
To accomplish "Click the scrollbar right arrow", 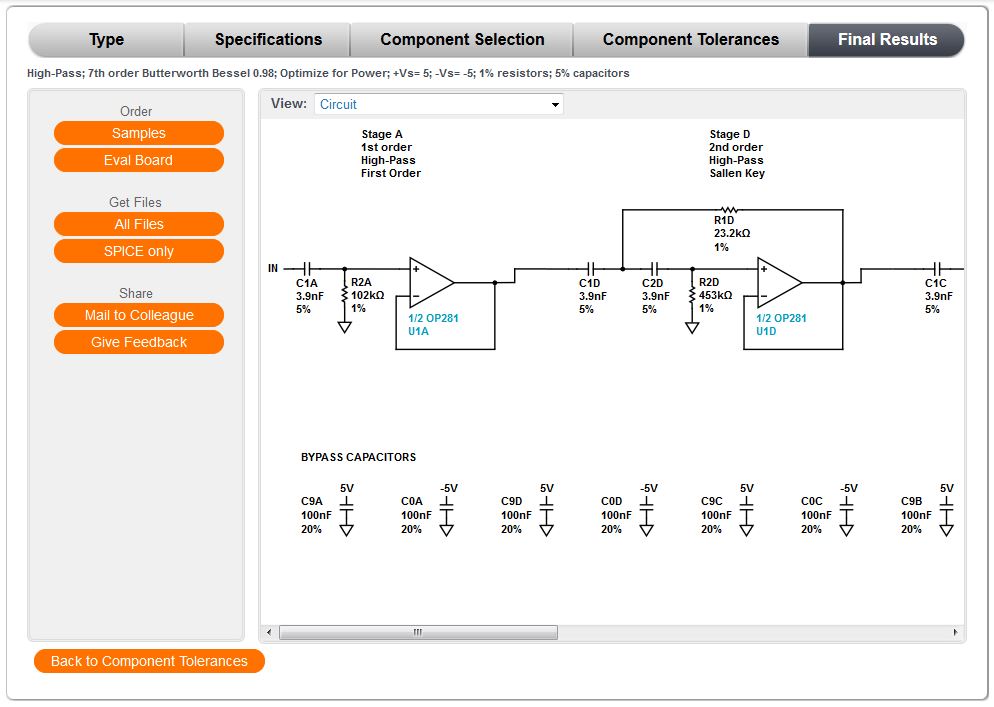I will click(956, 632).
